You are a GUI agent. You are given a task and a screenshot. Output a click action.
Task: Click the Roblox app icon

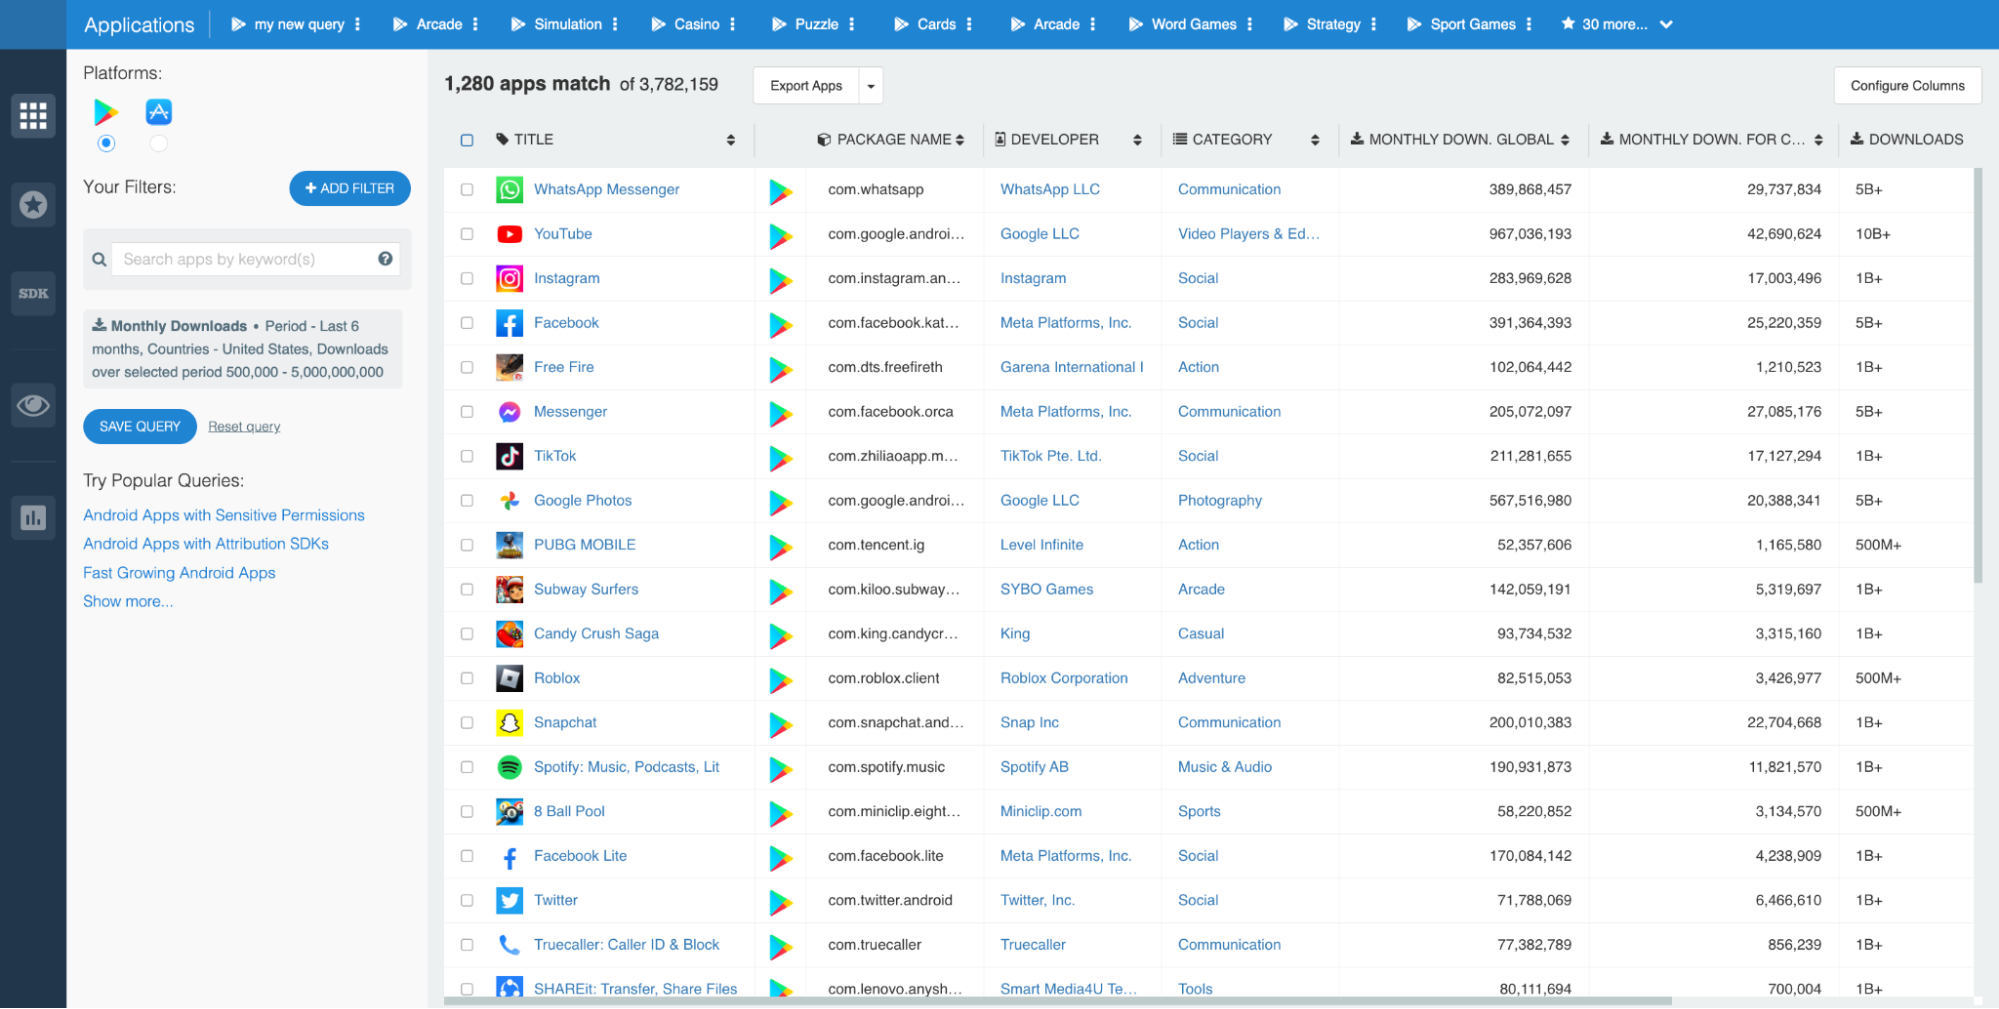[509, 678]
